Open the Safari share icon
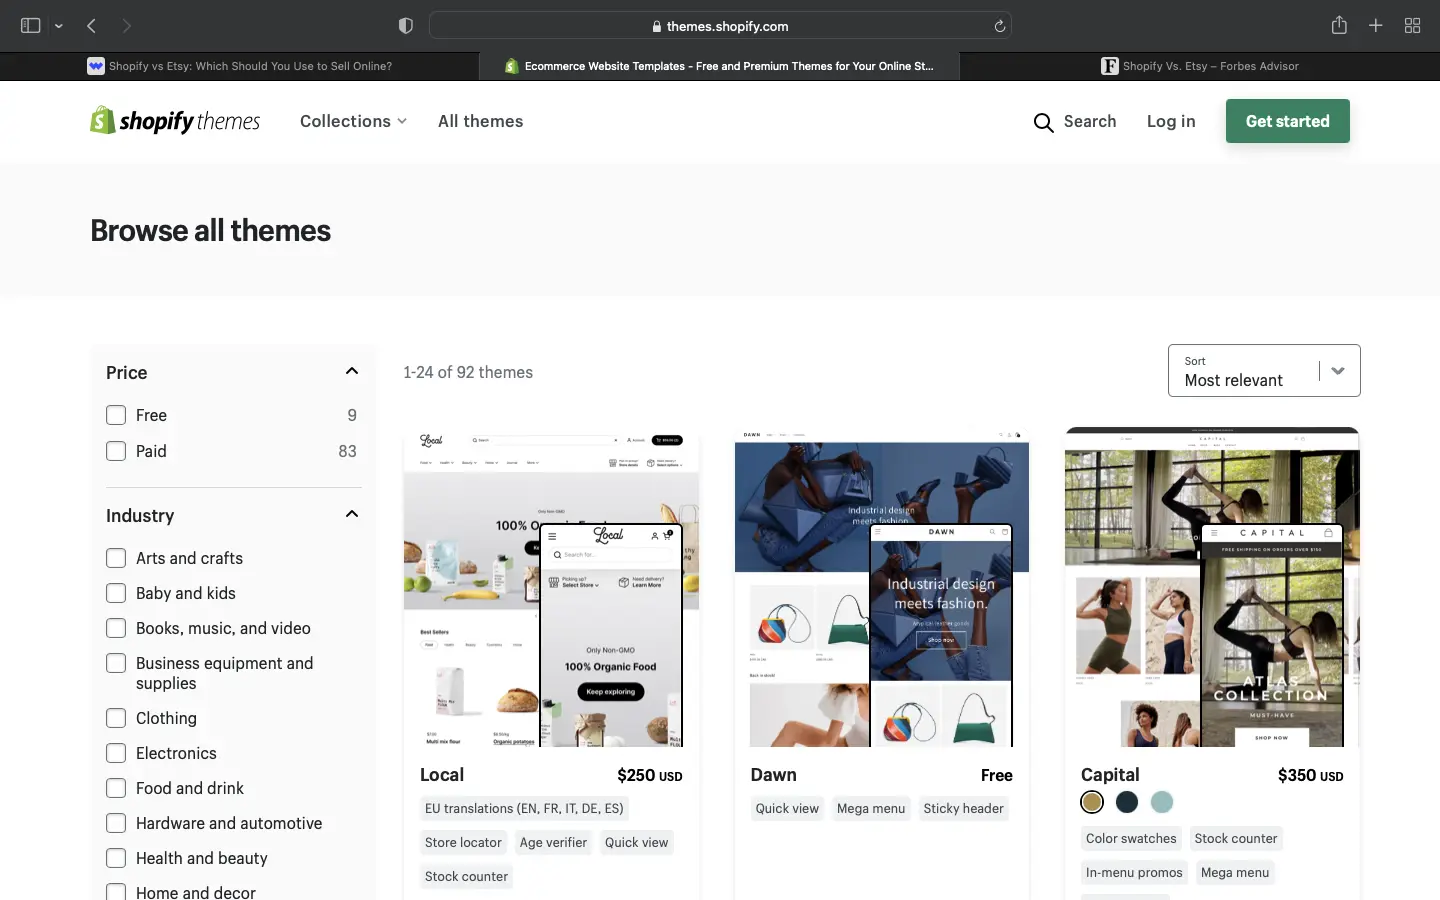Image resolution: width=1440 pixels, height=900 pixels. [1339, 25]
